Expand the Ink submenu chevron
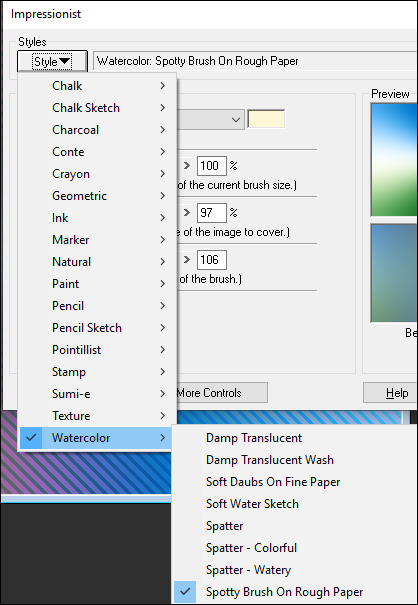Image resolution: width=418 pixels, height=605 pixels. click(x=162, y=218)
